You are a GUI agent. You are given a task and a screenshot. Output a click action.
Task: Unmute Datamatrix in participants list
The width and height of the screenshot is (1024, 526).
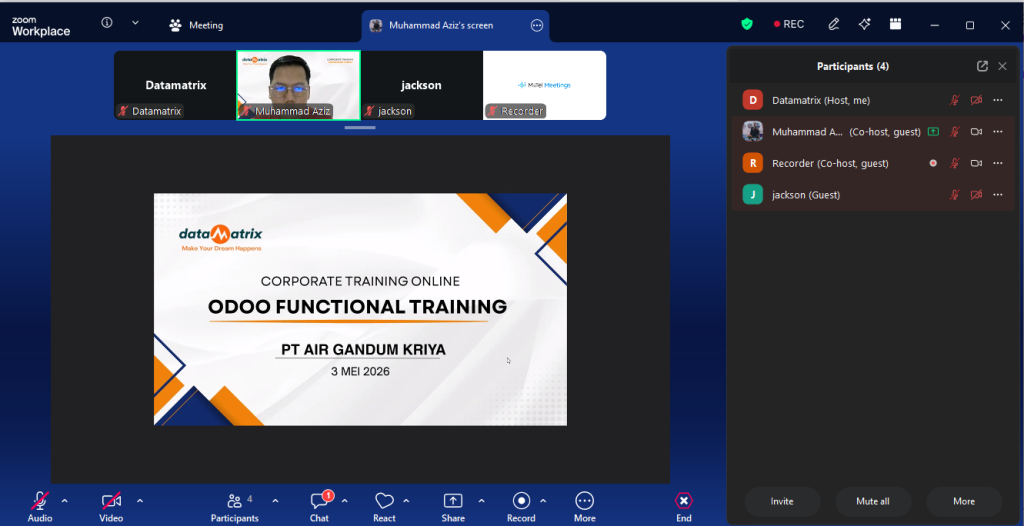click(x=954, y=101)
